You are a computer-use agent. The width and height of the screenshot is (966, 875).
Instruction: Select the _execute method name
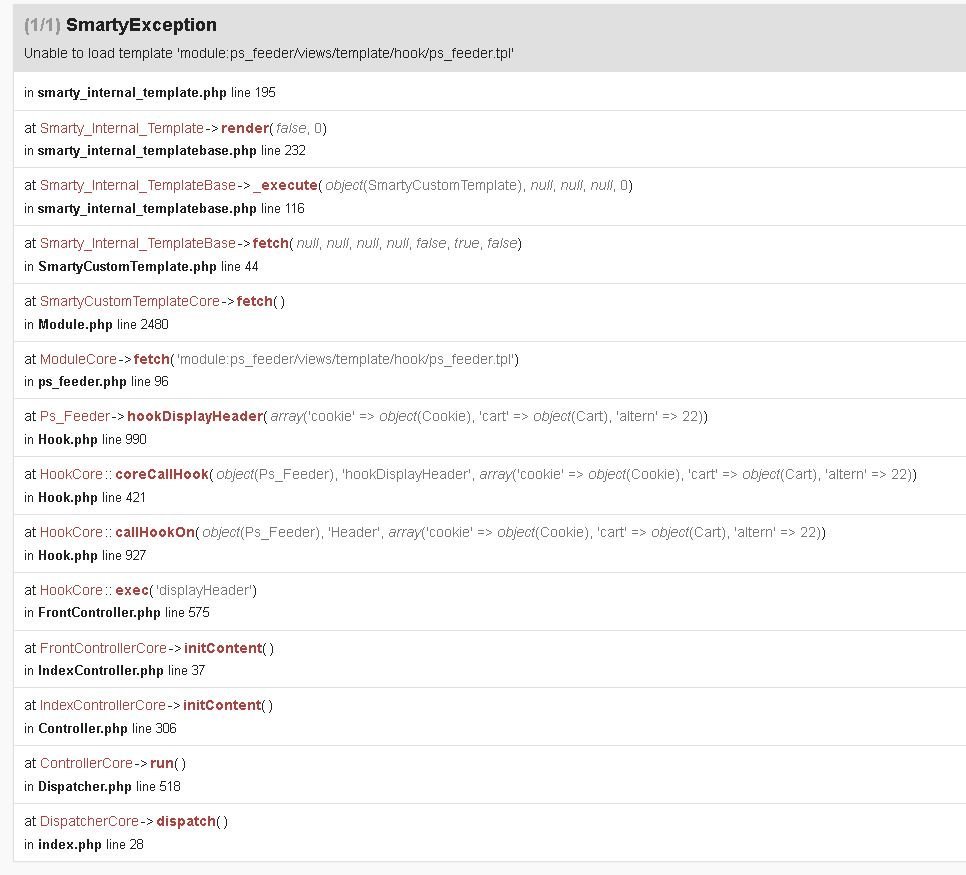pos(286,185)
